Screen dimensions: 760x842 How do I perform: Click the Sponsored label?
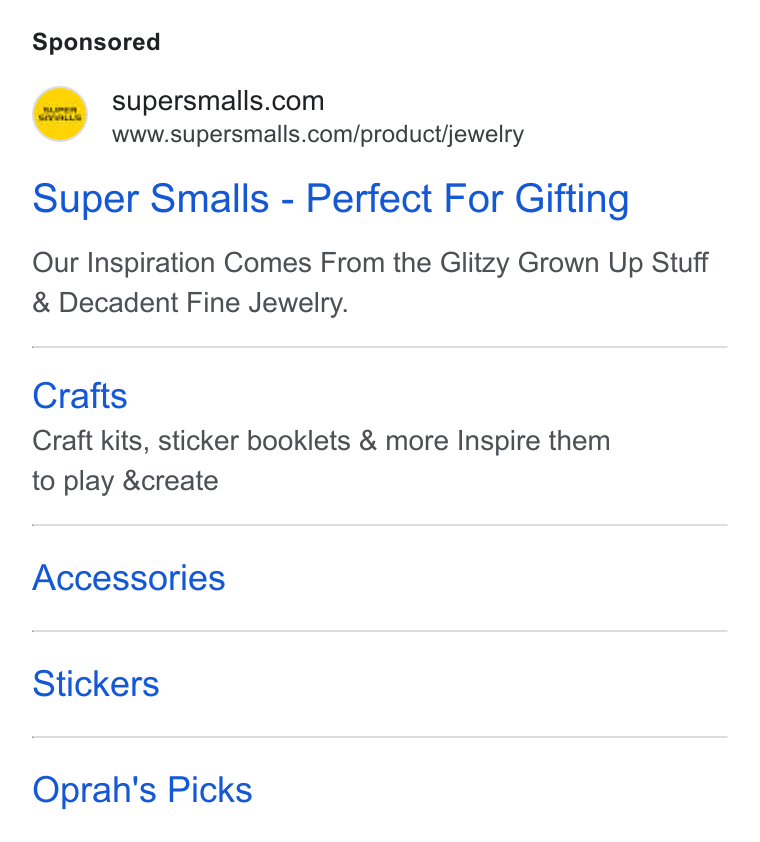point(96,42)
